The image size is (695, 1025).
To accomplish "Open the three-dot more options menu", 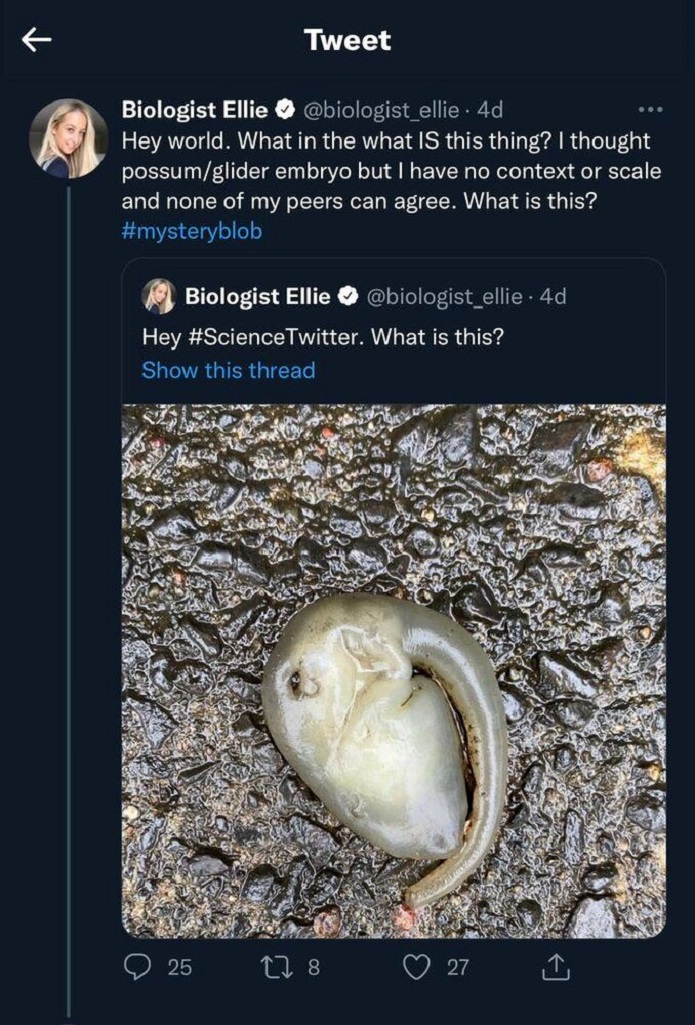I will pos(650,108).
